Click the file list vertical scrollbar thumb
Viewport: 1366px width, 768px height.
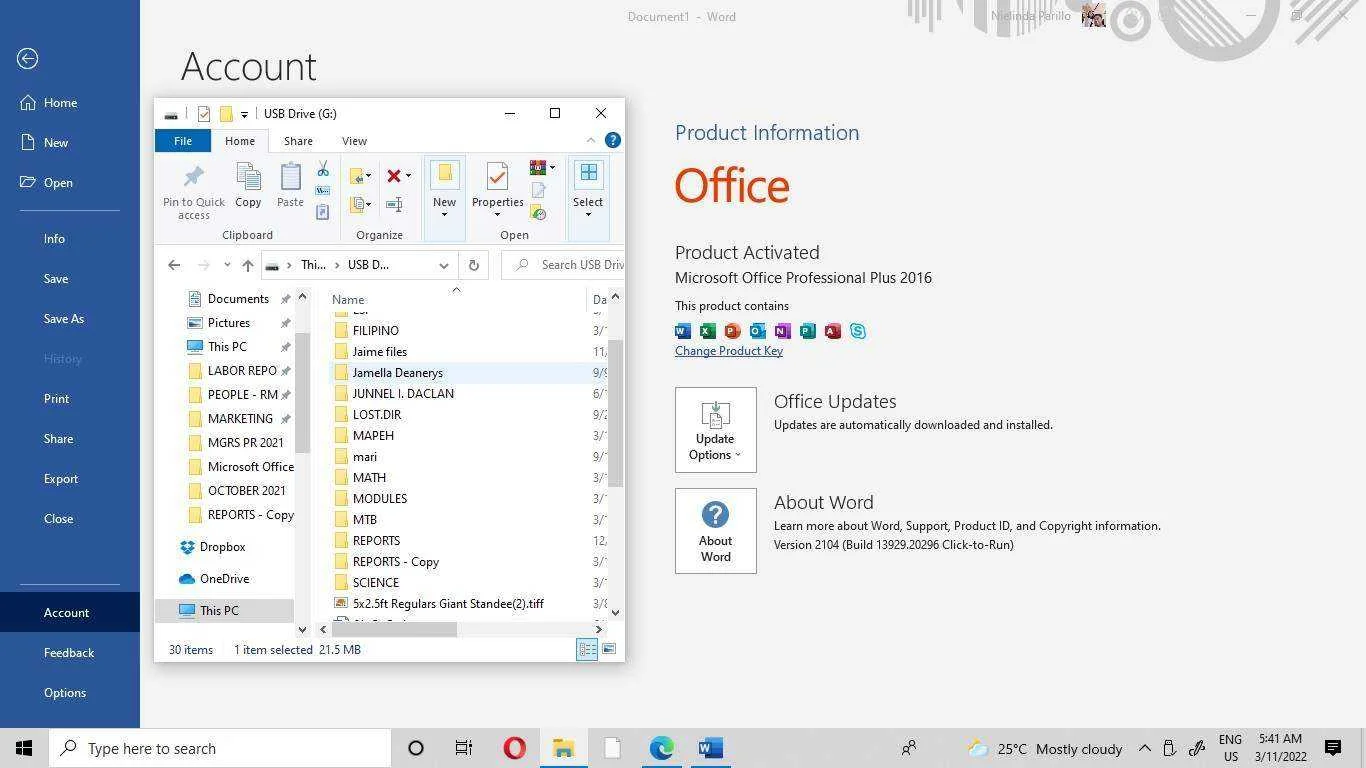(615, 413)
